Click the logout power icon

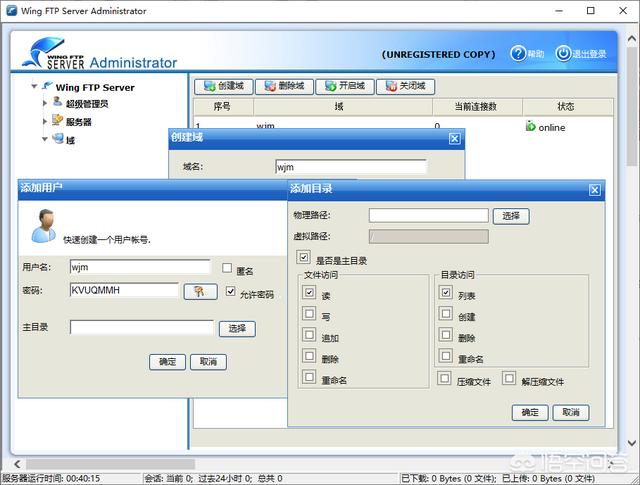click(563, 53)
